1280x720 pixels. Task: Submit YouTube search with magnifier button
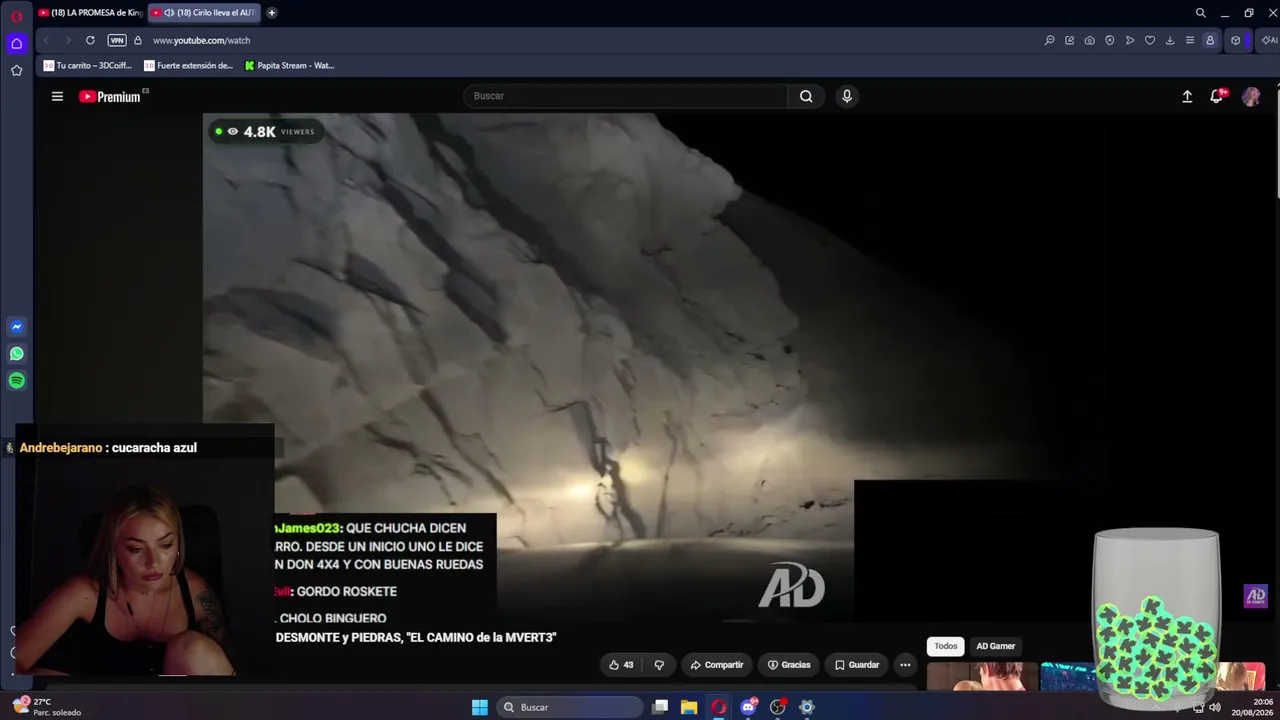[x=806, y=96]
